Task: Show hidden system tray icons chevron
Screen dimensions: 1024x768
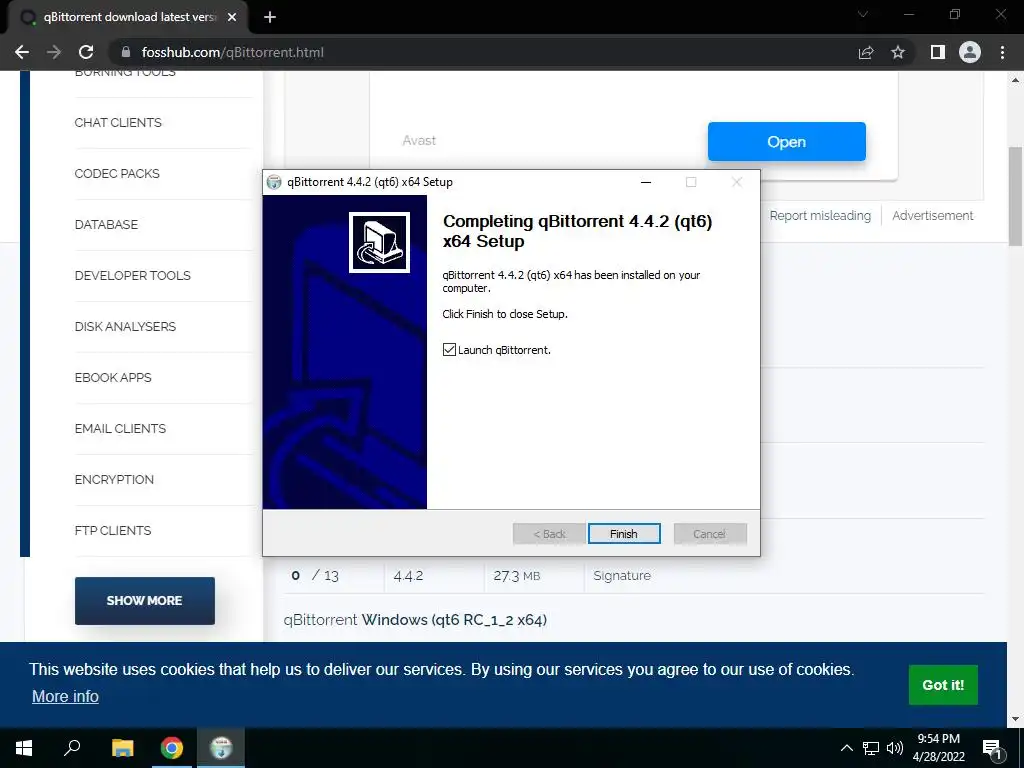Action: point(846,748)
